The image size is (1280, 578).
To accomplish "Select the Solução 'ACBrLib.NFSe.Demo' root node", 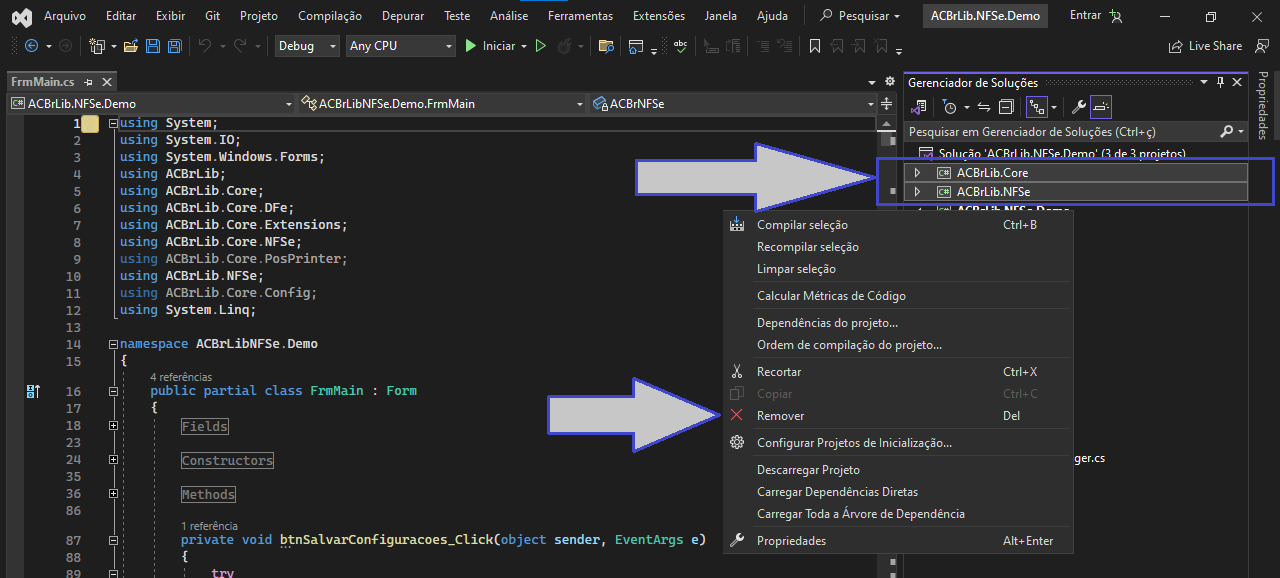I will click(1062, 154).
